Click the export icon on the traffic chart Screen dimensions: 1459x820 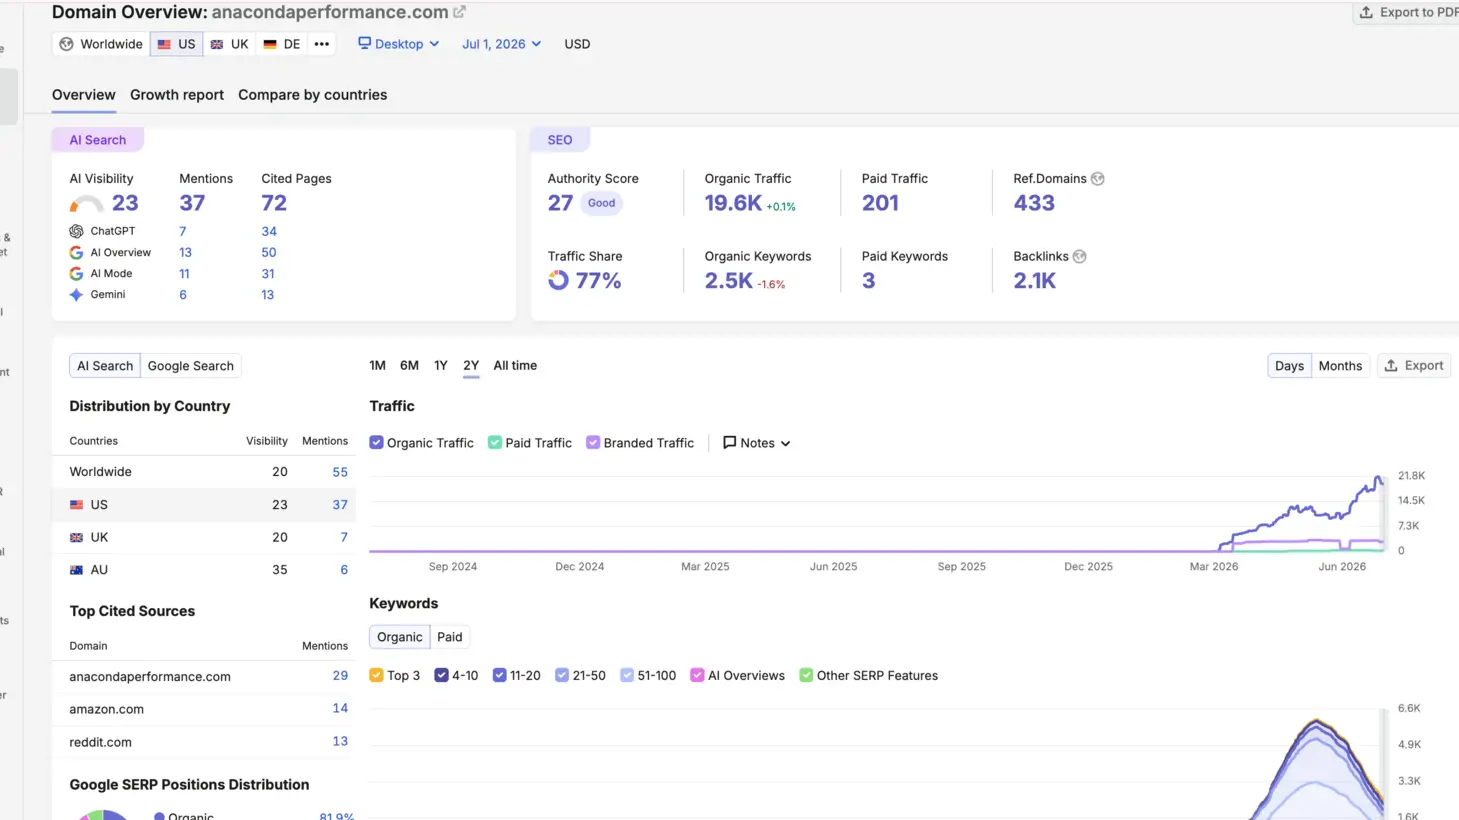point(1391,366)
